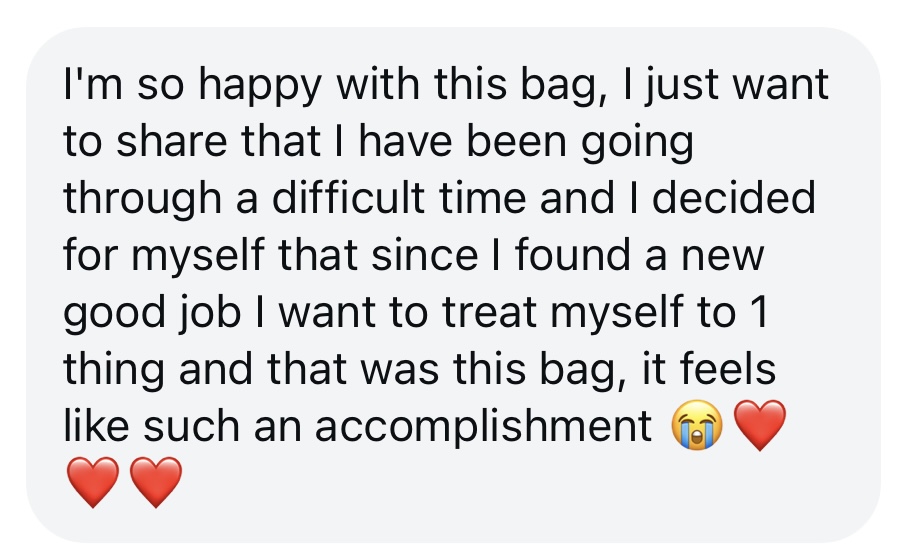Viewport: 905px width, 560px height.
Task: Click the word "happy" in the first line
Action: point(259,85)
